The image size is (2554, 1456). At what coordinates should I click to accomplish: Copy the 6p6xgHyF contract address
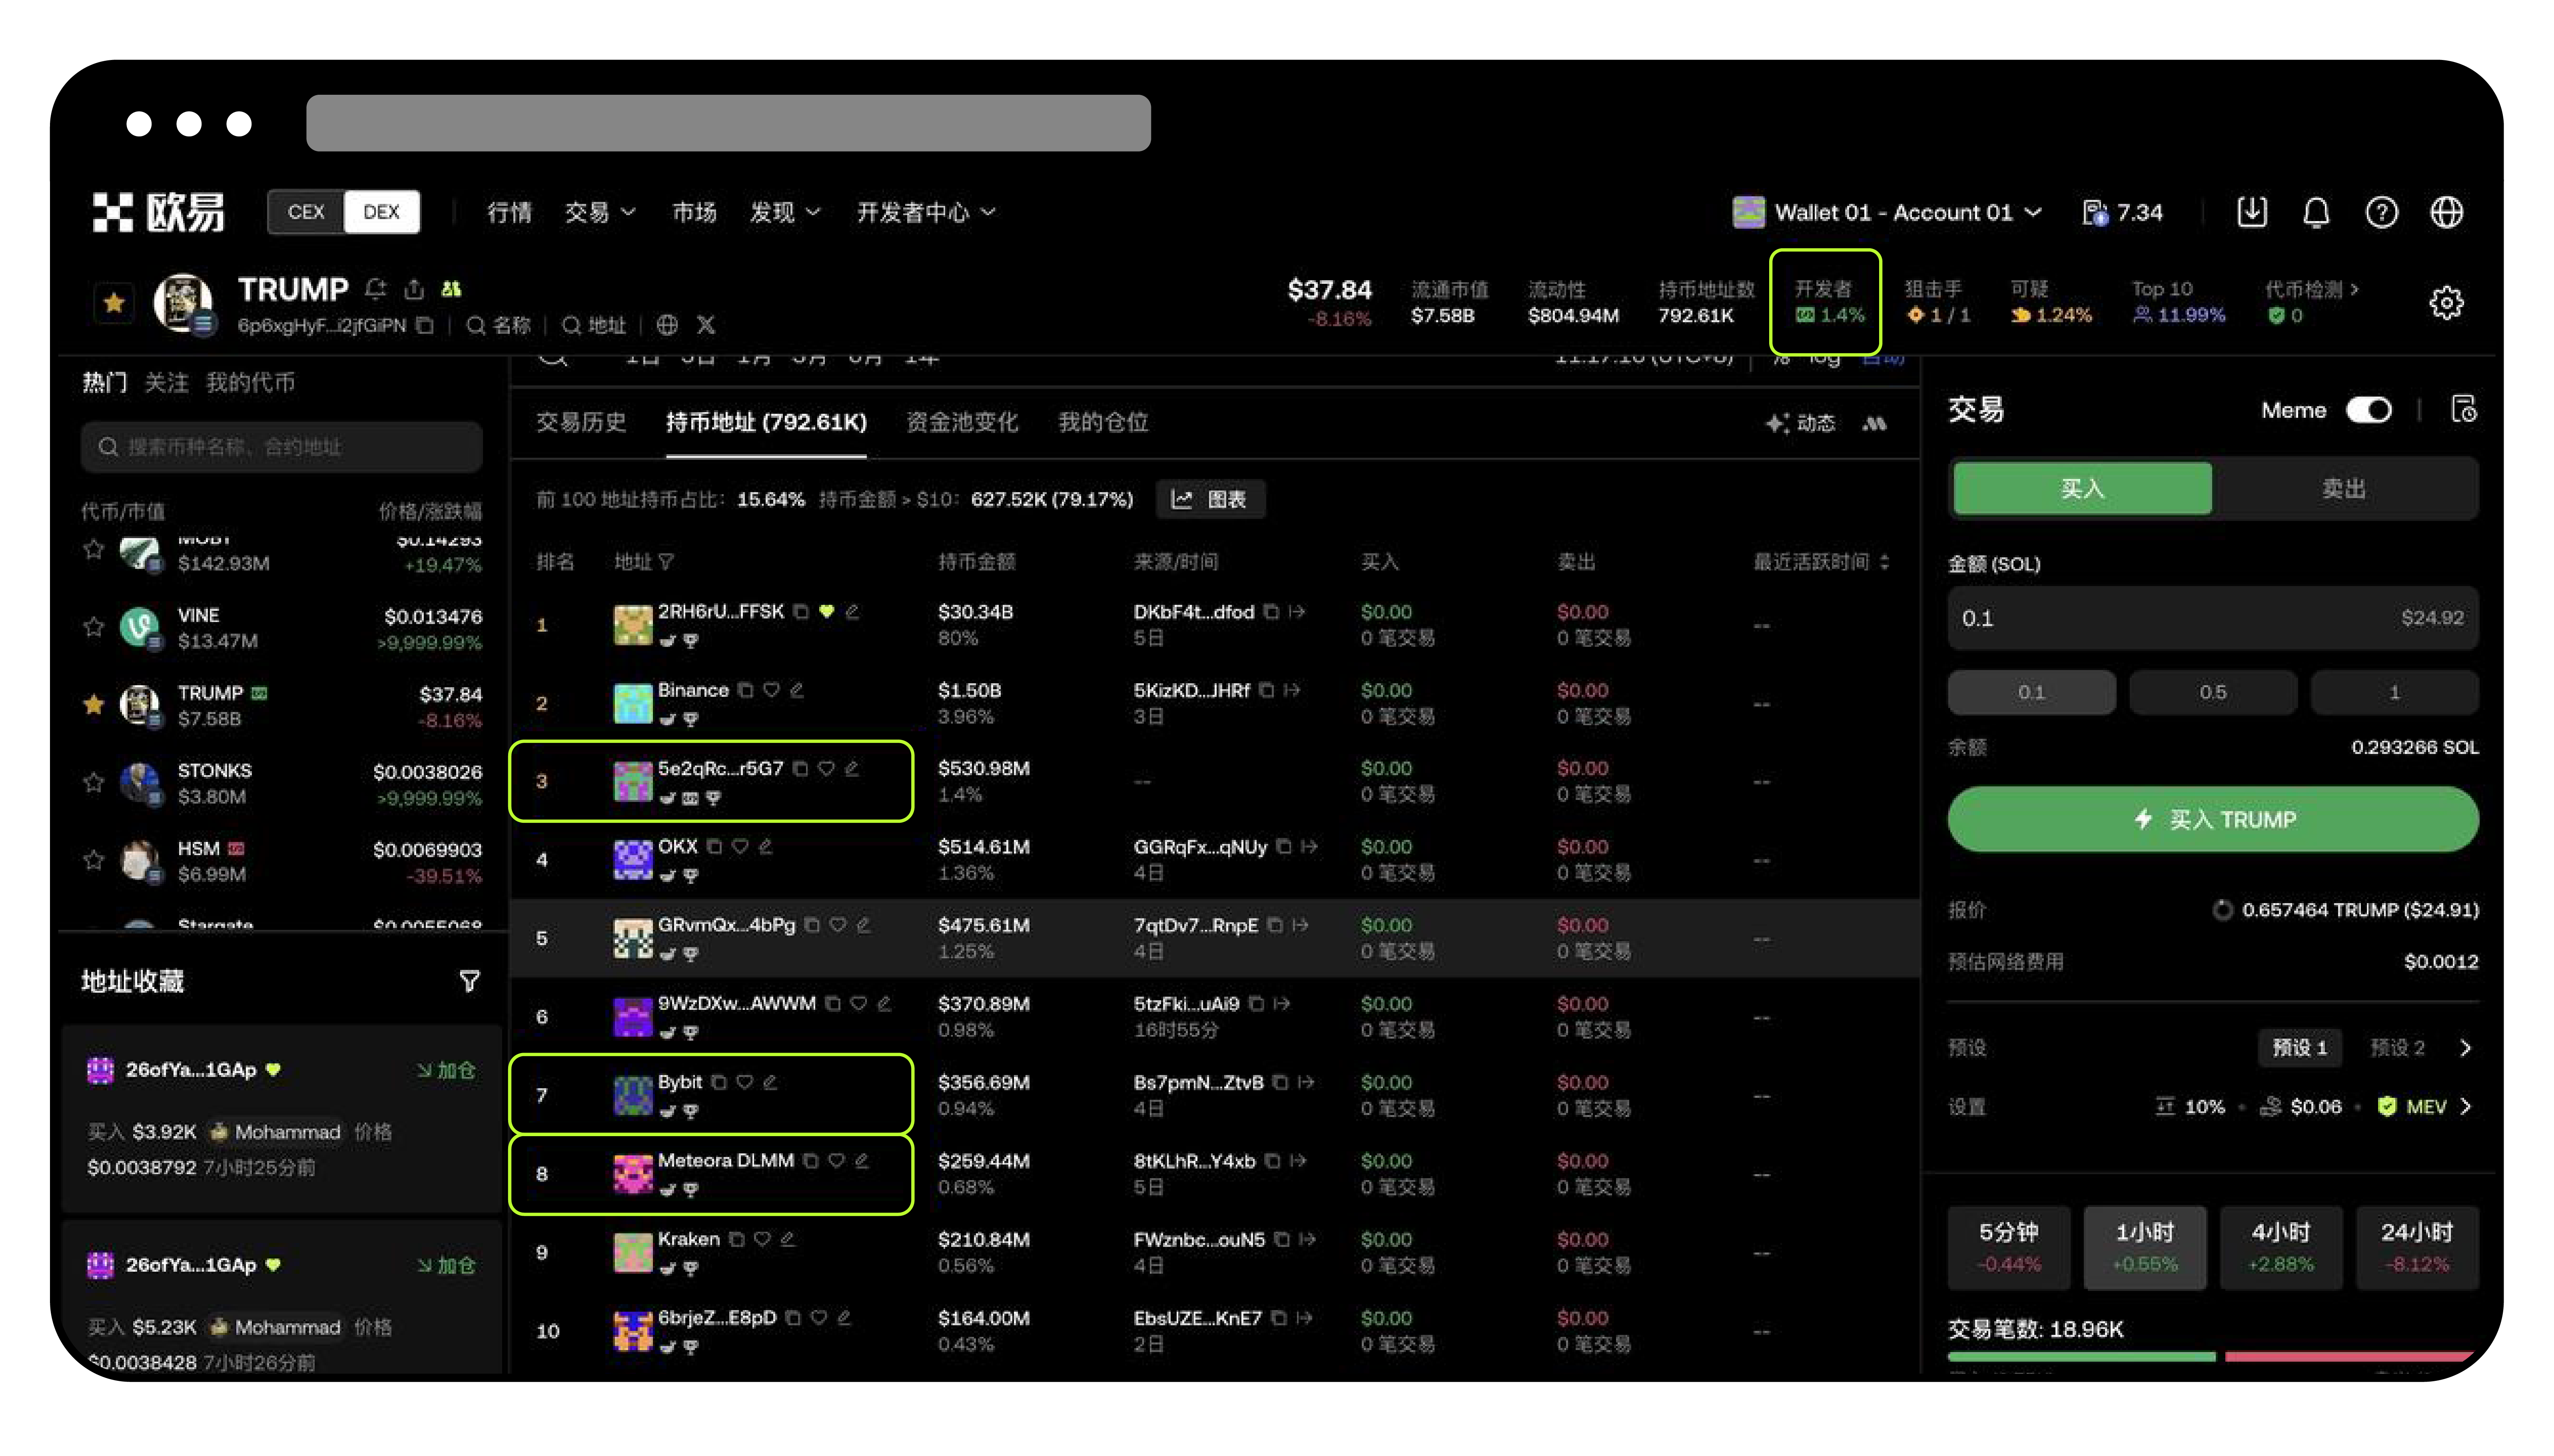[425, 325]
